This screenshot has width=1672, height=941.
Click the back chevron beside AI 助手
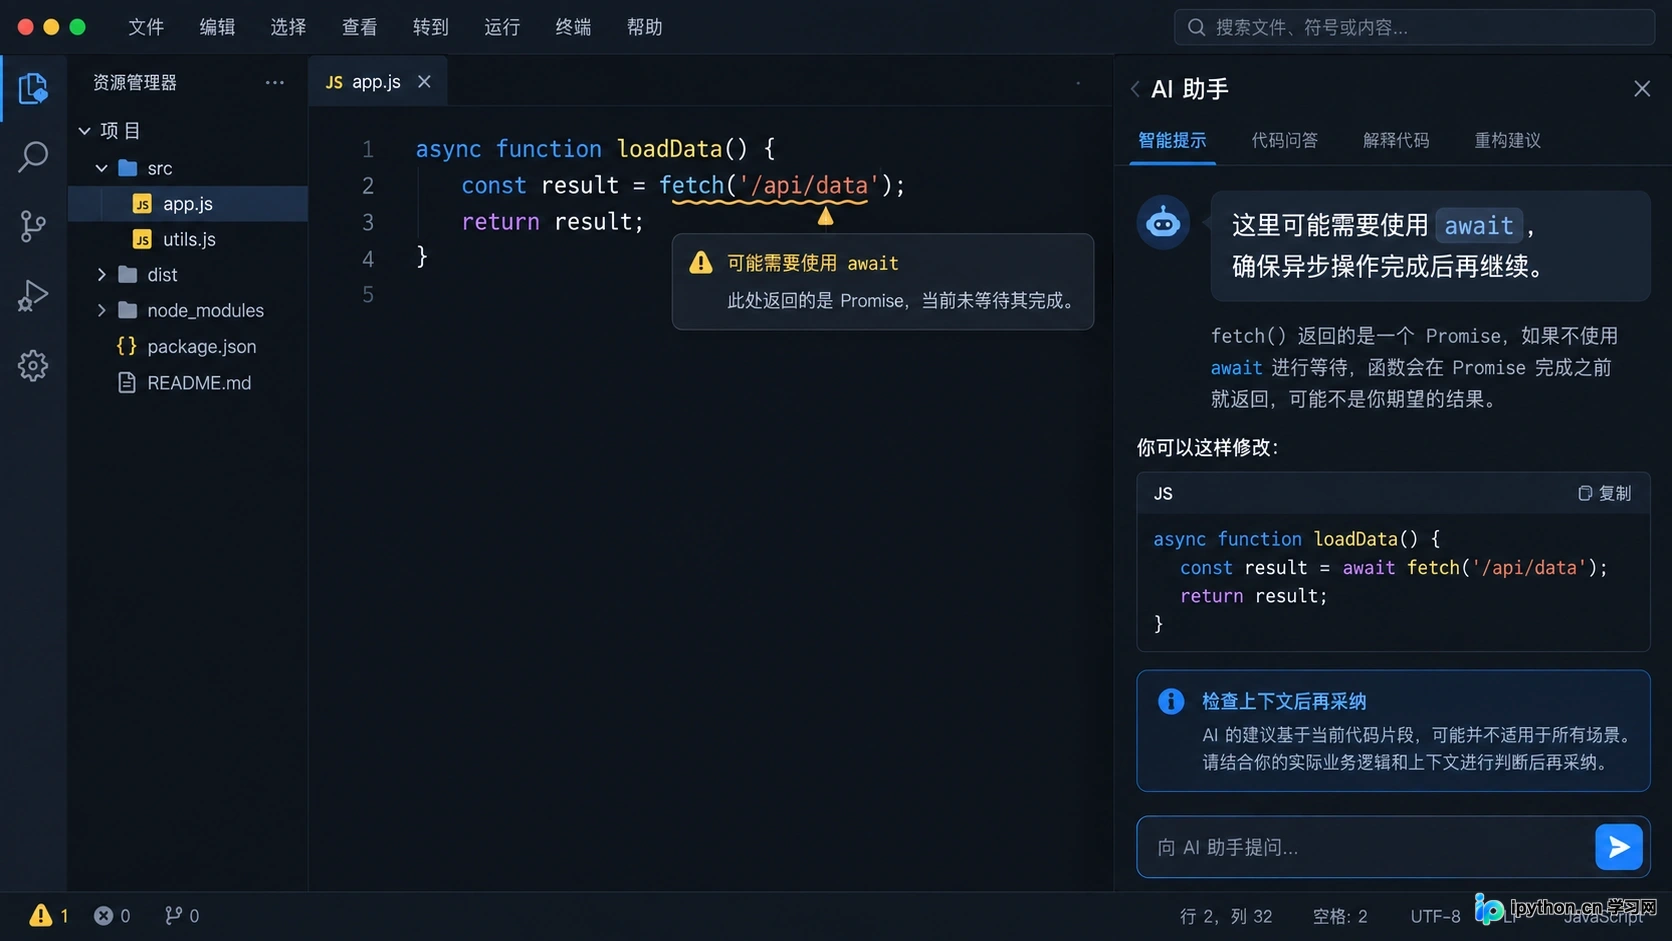point(1135,89)
